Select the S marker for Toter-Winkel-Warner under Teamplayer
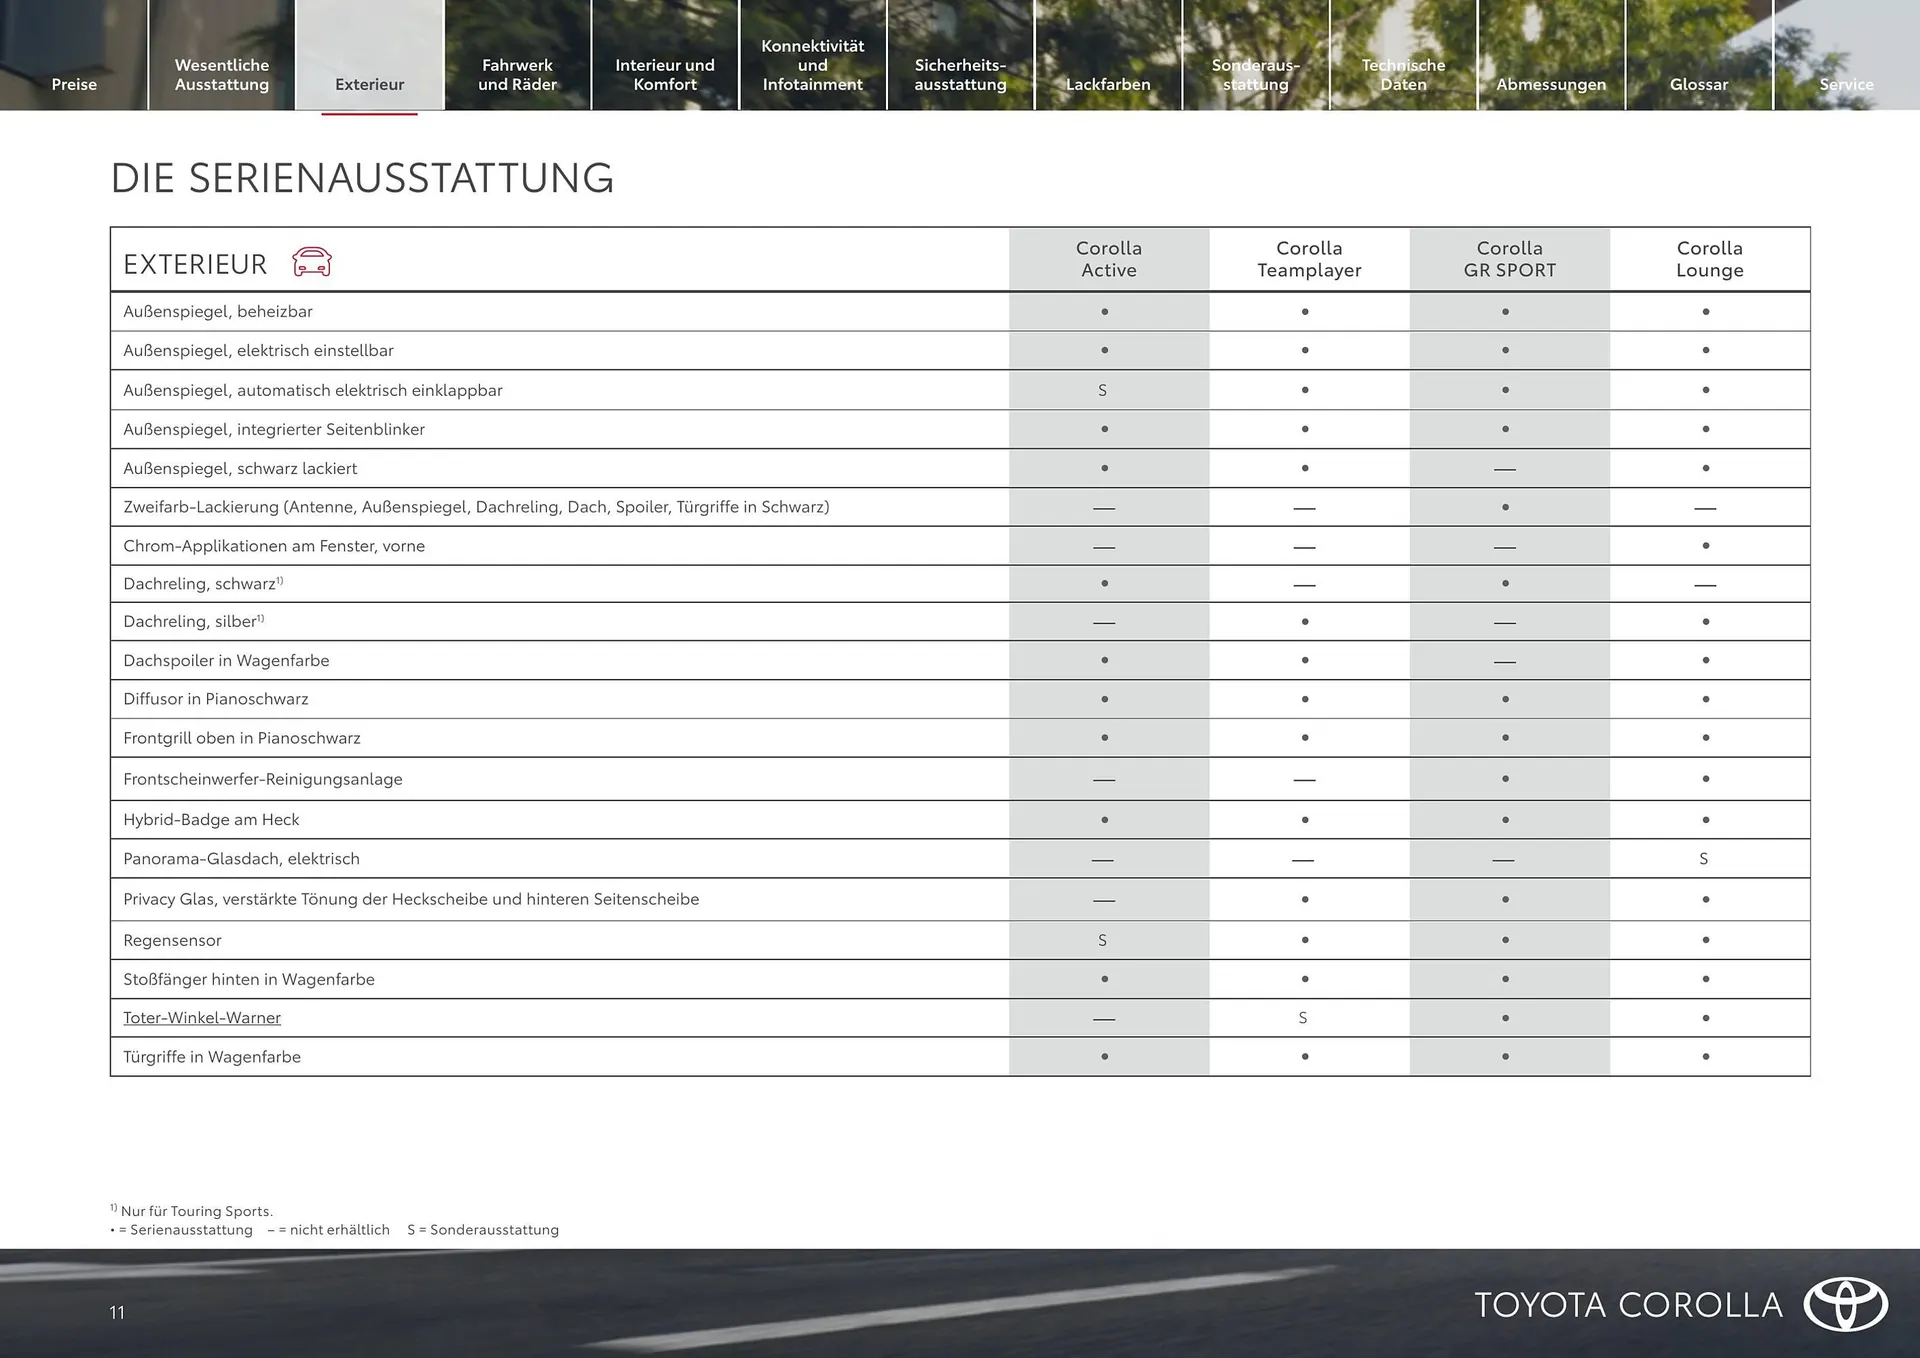The width and height of the screenshot is (1920, 1358). 1303,1017
